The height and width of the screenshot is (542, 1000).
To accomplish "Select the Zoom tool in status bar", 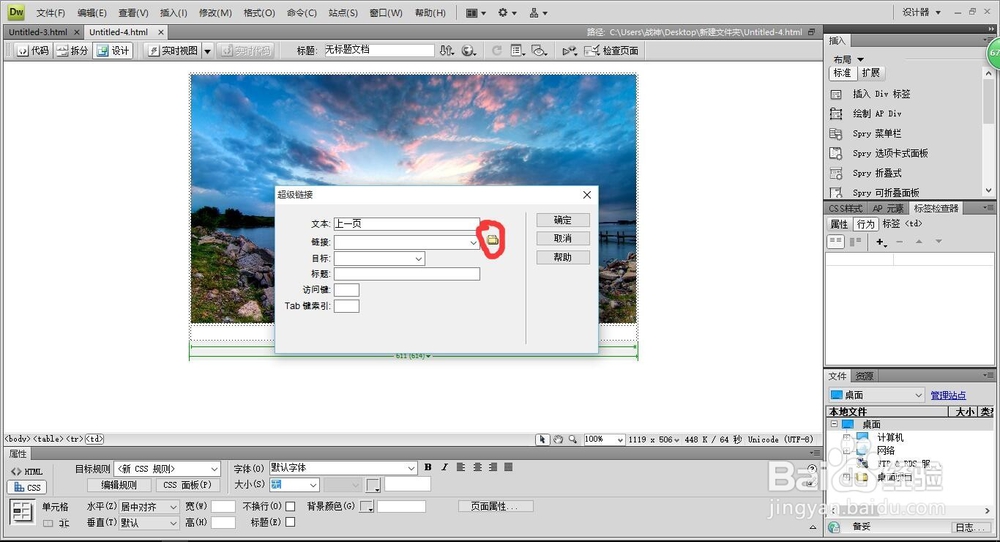I will click(x=573, y=439).
